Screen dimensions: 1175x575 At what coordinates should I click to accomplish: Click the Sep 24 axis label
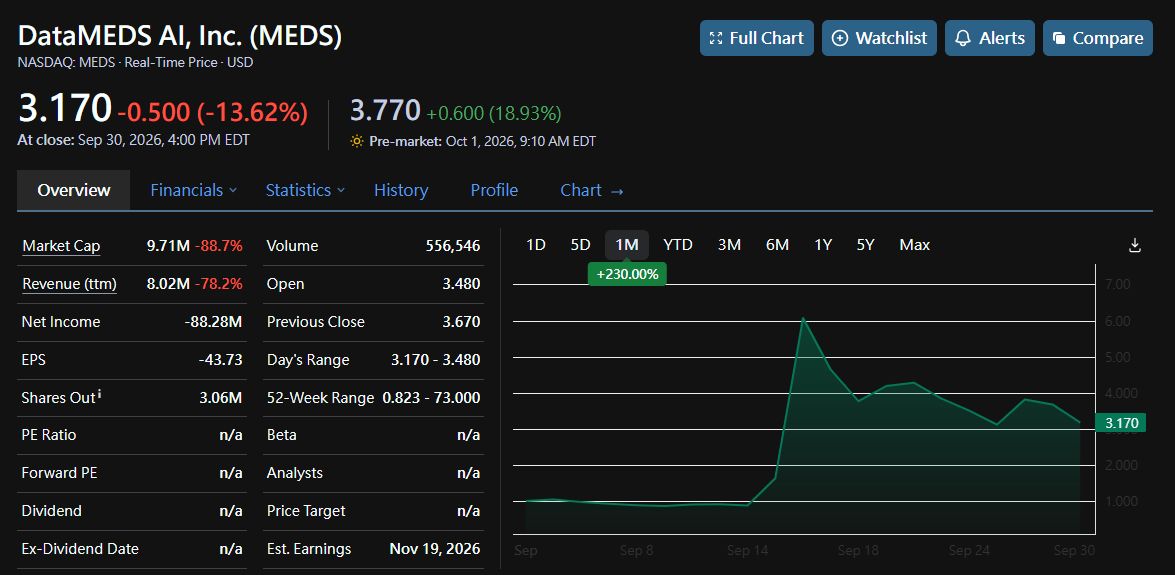point(970,551)
